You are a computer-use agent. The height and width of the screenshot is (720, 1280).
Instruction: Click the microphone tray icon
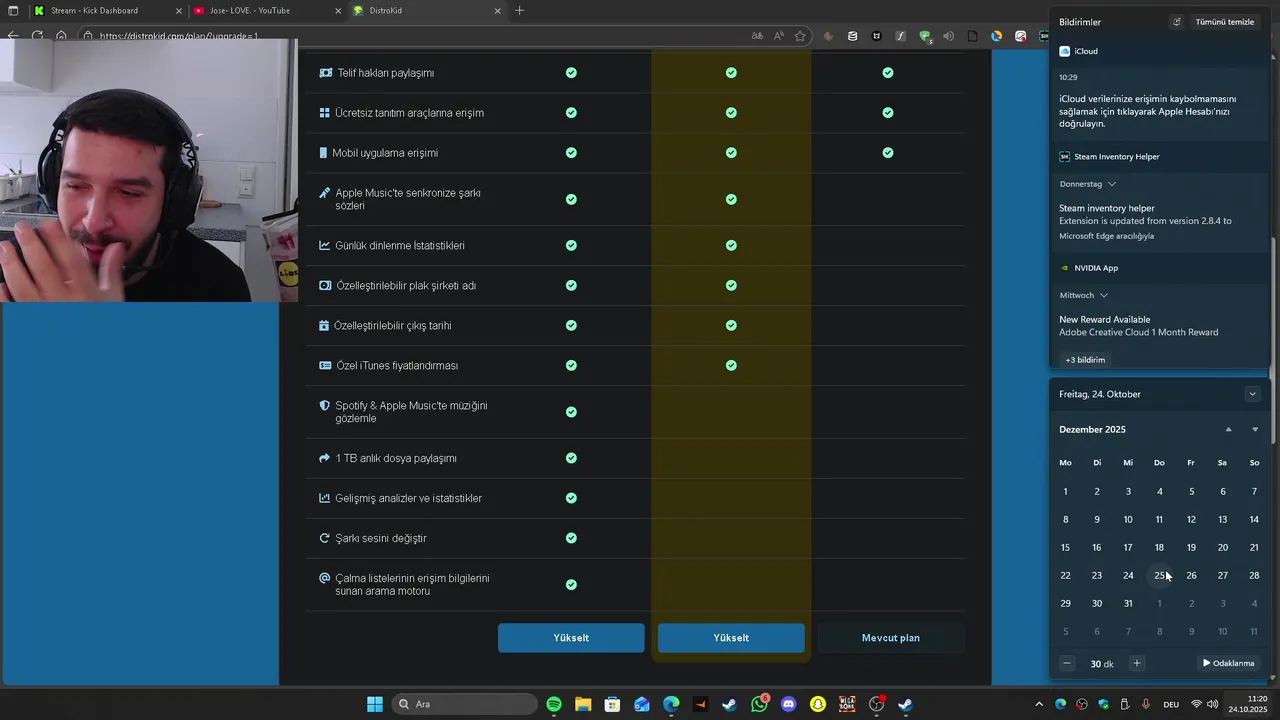[1146, 704]
